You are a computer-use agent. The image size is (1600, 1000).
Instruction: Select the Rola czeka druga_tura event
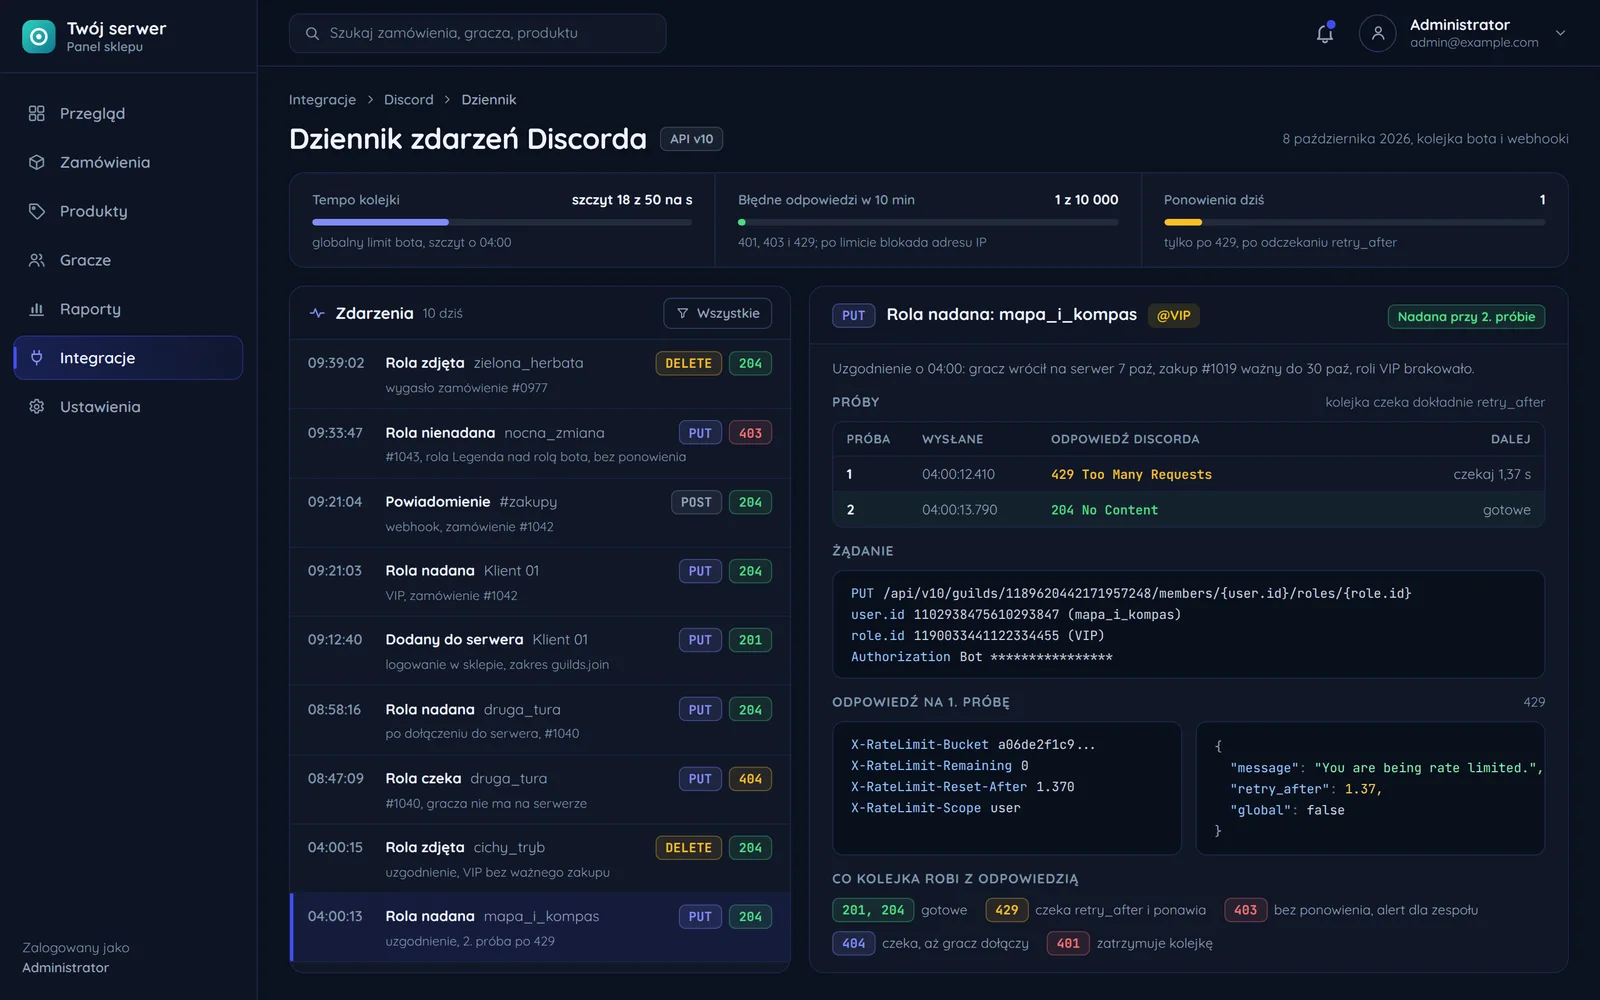click(540, 789)
